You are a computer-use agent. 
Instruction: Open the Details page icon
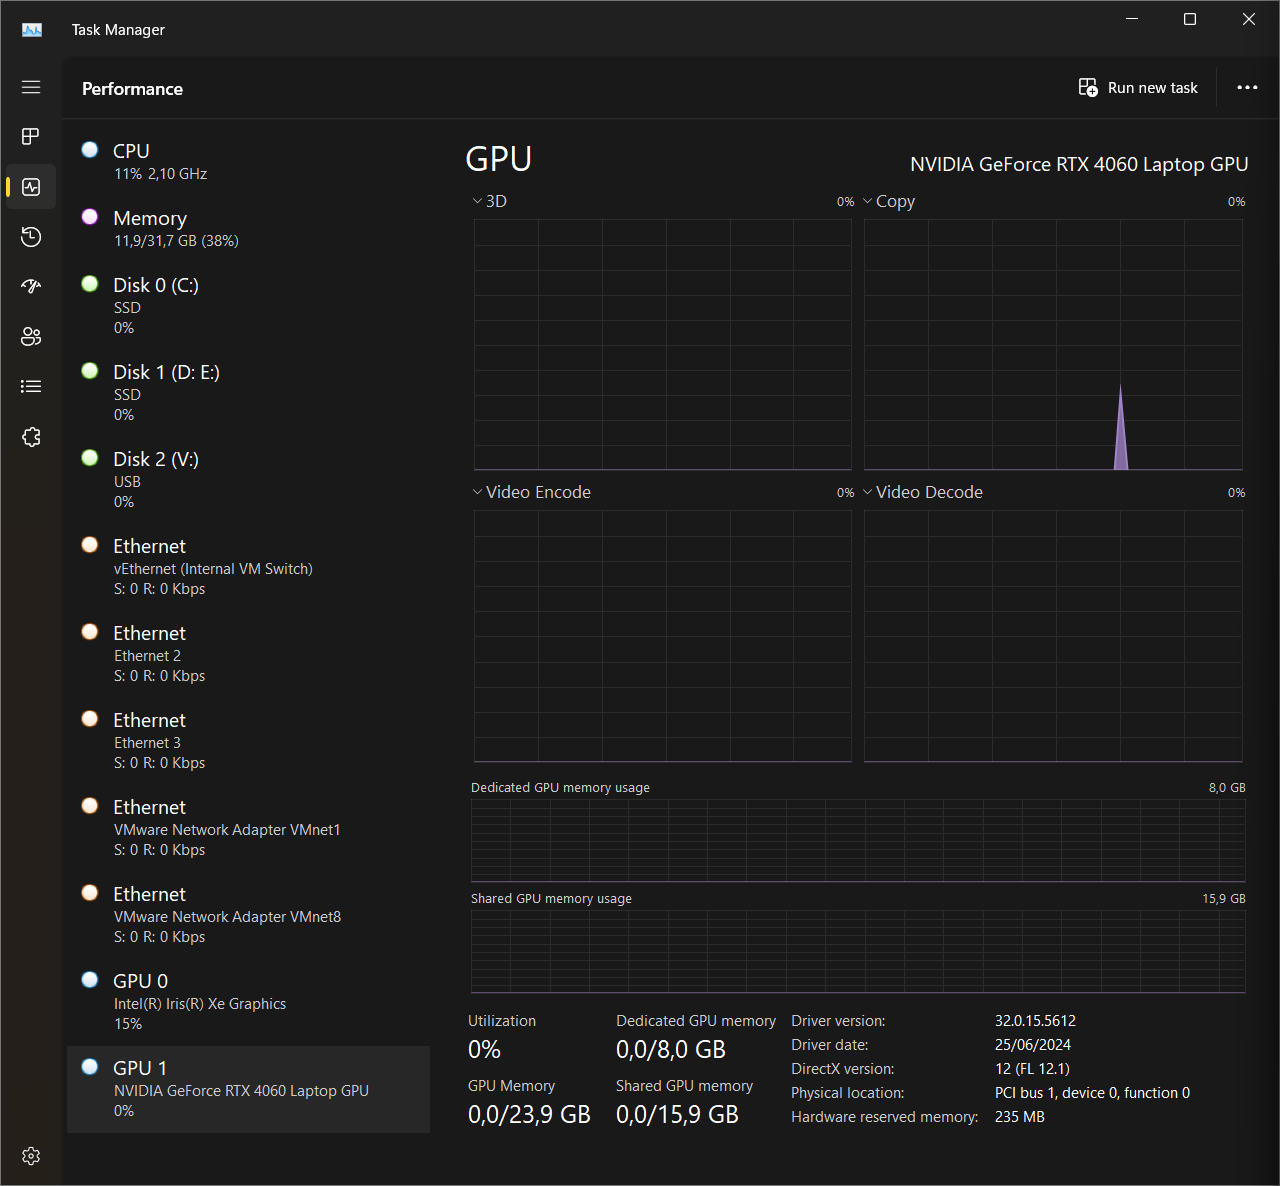[31, 386]
